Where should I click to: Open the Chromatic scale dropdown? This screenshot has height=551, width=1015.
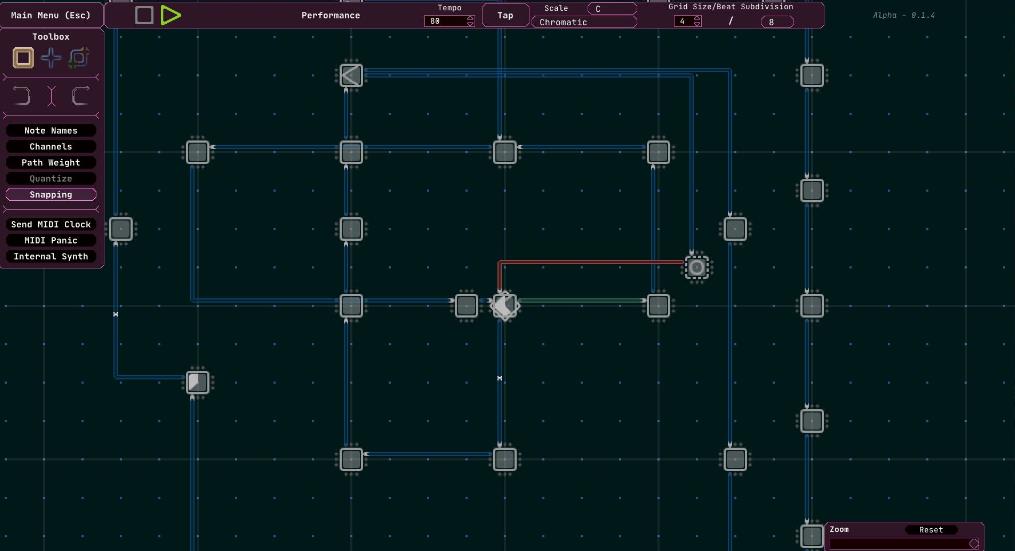tap(585, 22)
